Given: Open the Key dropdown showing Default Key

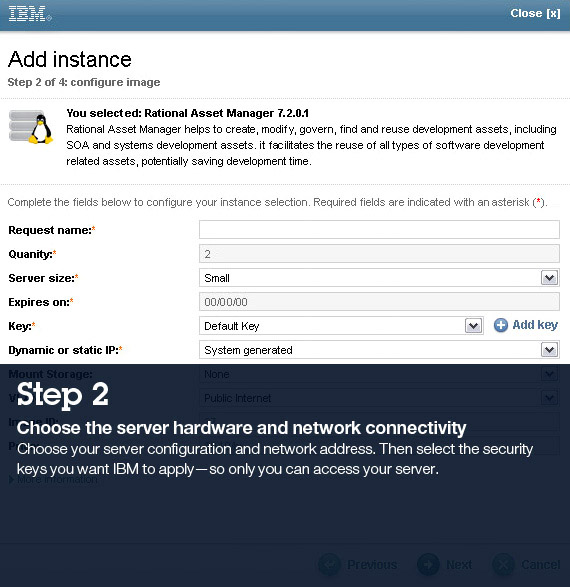Looking at the screenshot, I should click(341, 326).
